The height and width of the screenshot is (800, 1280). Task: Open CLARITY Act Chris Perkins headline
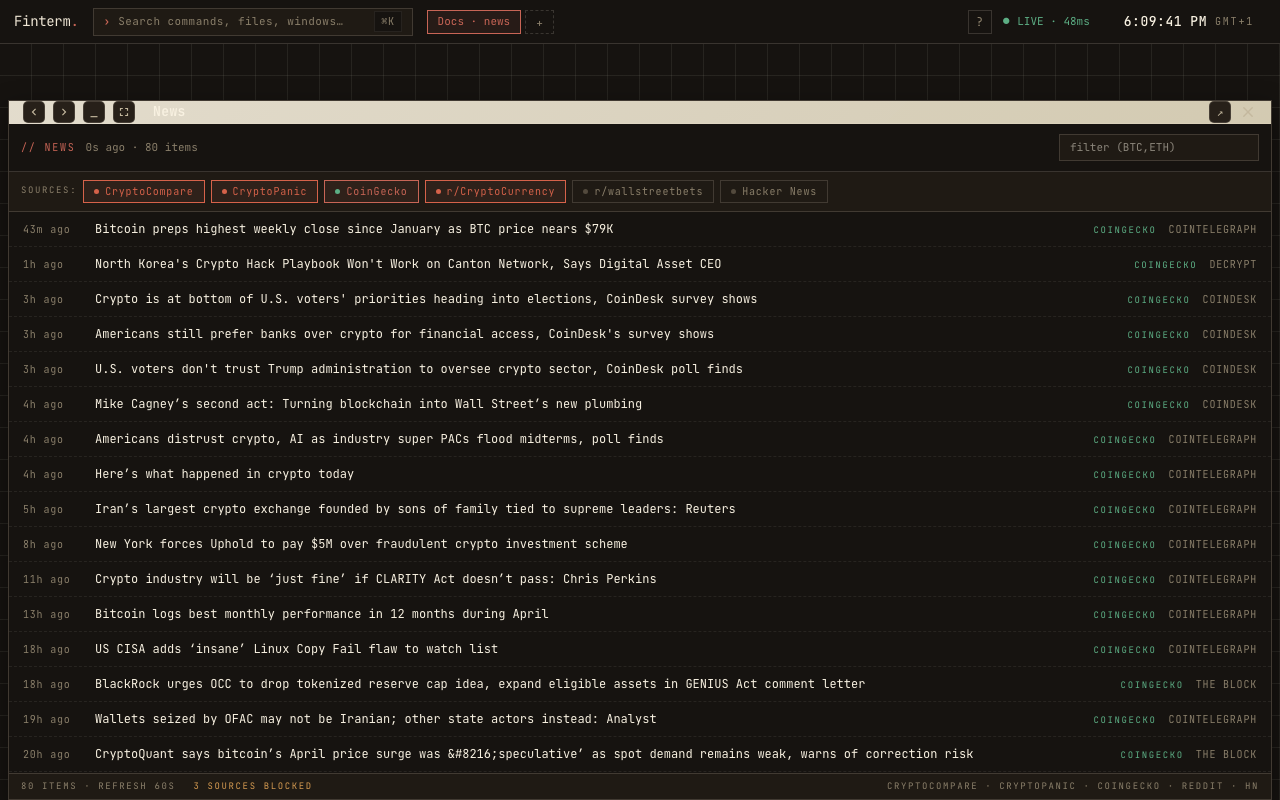[376, 580]
